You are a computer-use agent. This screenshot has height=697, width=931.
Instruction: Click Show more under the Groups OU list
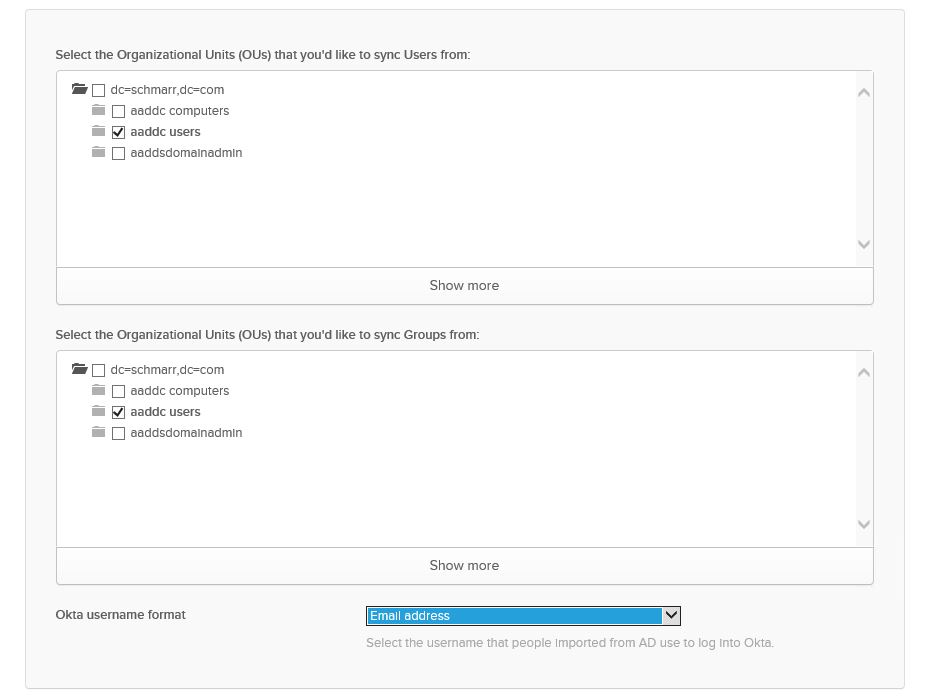point(464,566)
